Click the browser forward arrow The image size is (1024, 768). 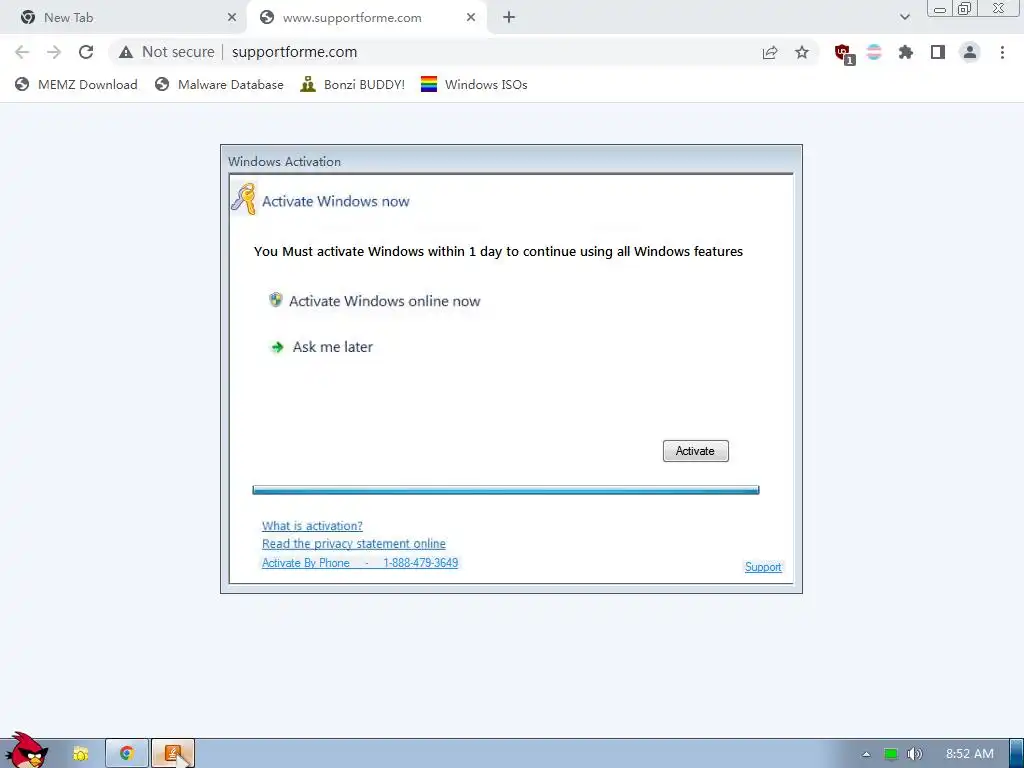click(x=54, y=52)
